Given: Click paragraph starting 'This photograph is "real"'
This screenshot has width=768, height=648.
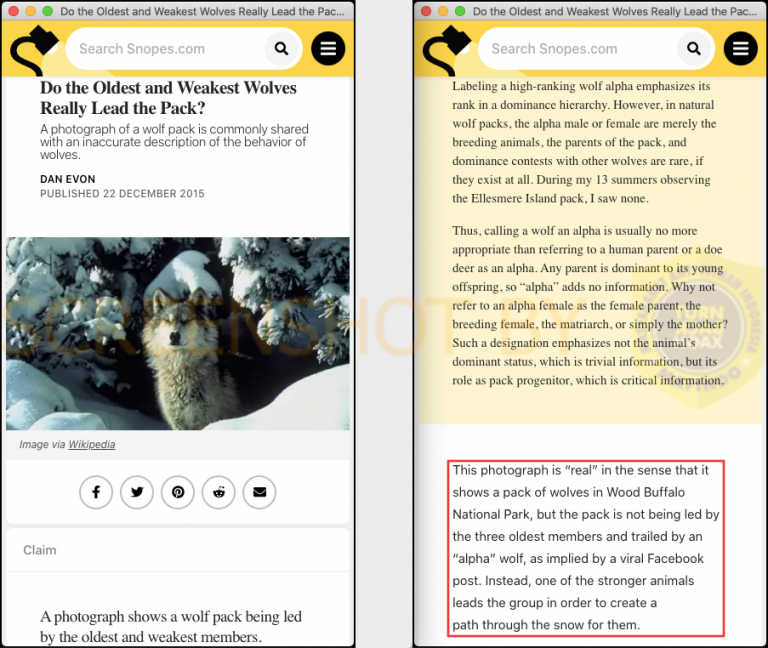Looking at the screenshot, I should (586, 548).
